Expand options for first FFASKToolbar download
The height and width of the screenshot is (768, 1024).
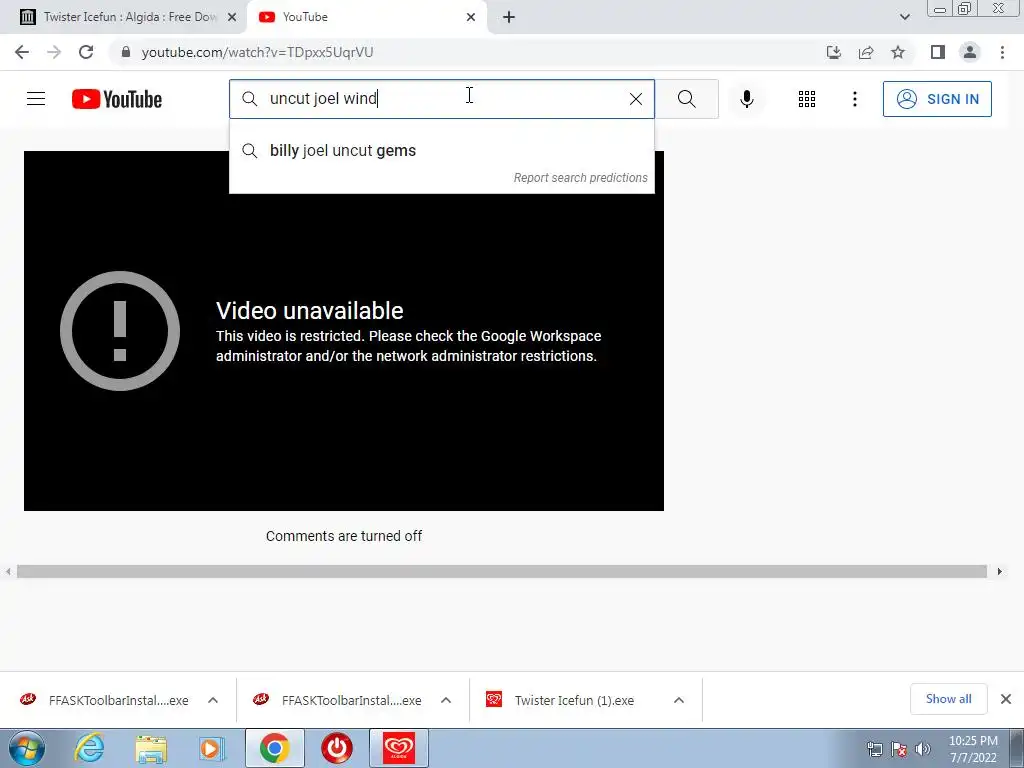coord(213,700)
